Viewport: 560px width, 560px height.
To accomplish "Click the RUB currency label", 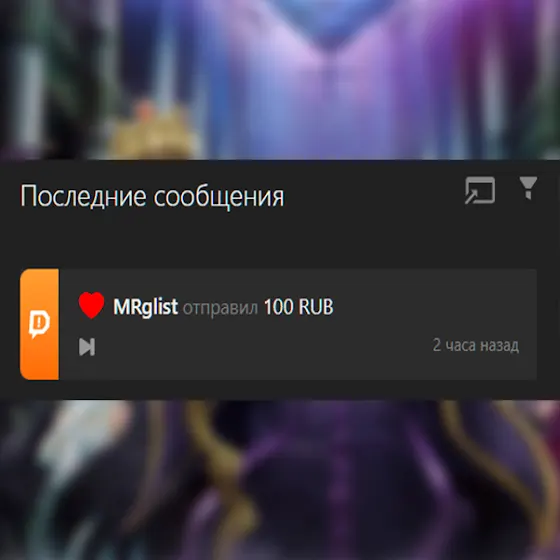I will pos(316,307).
